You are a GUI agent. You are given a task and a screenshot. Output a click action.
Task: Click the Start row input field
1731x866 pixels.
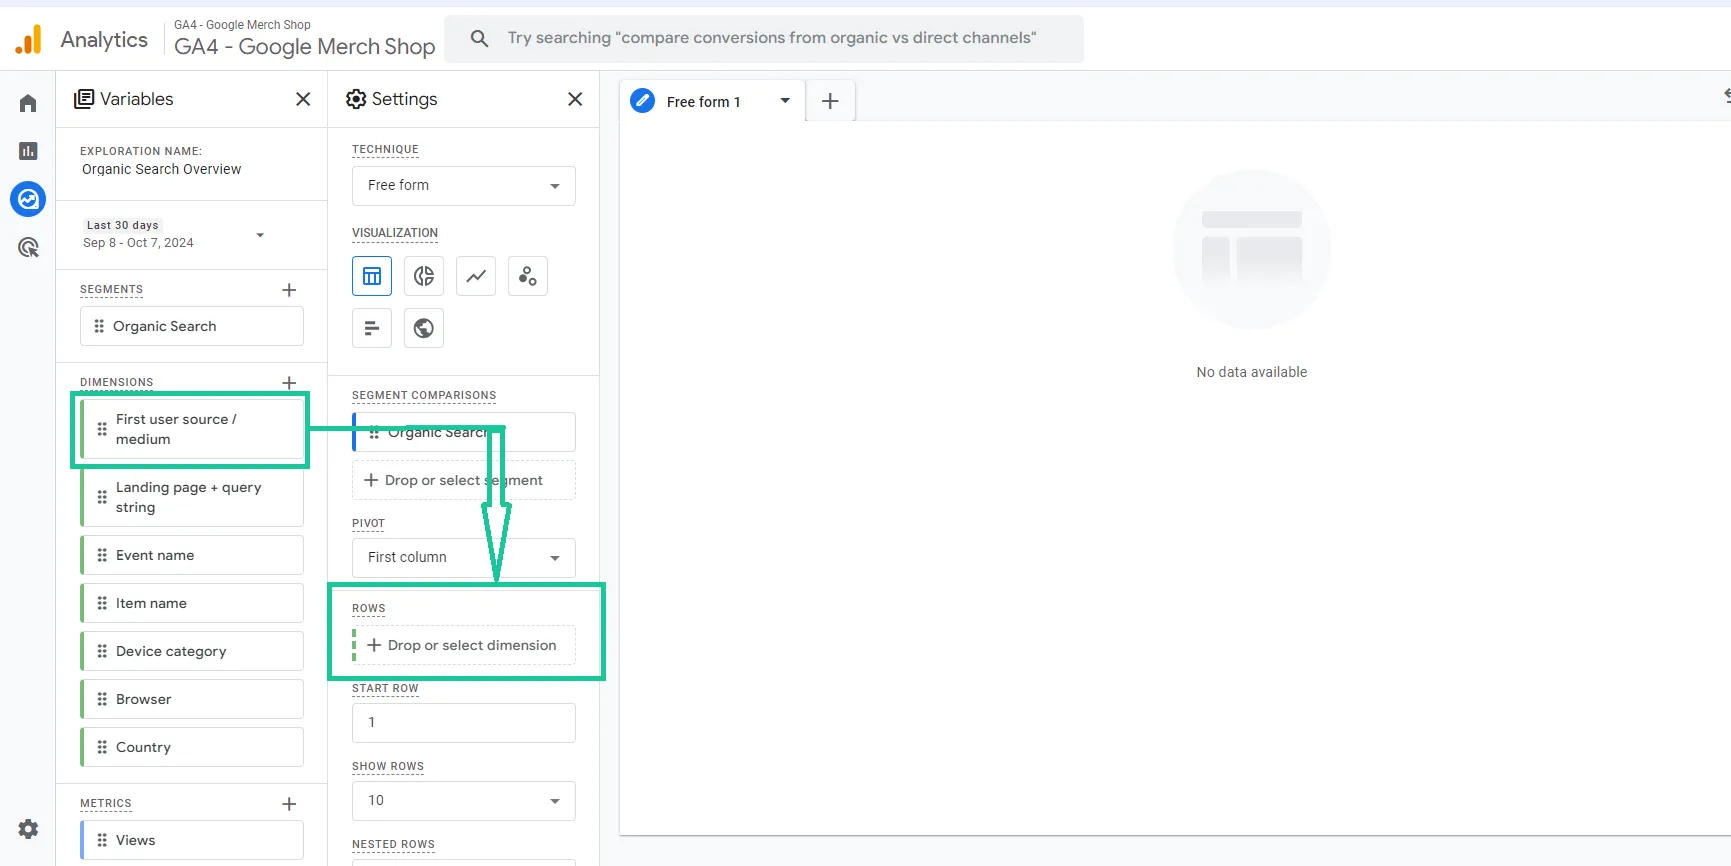464,723
